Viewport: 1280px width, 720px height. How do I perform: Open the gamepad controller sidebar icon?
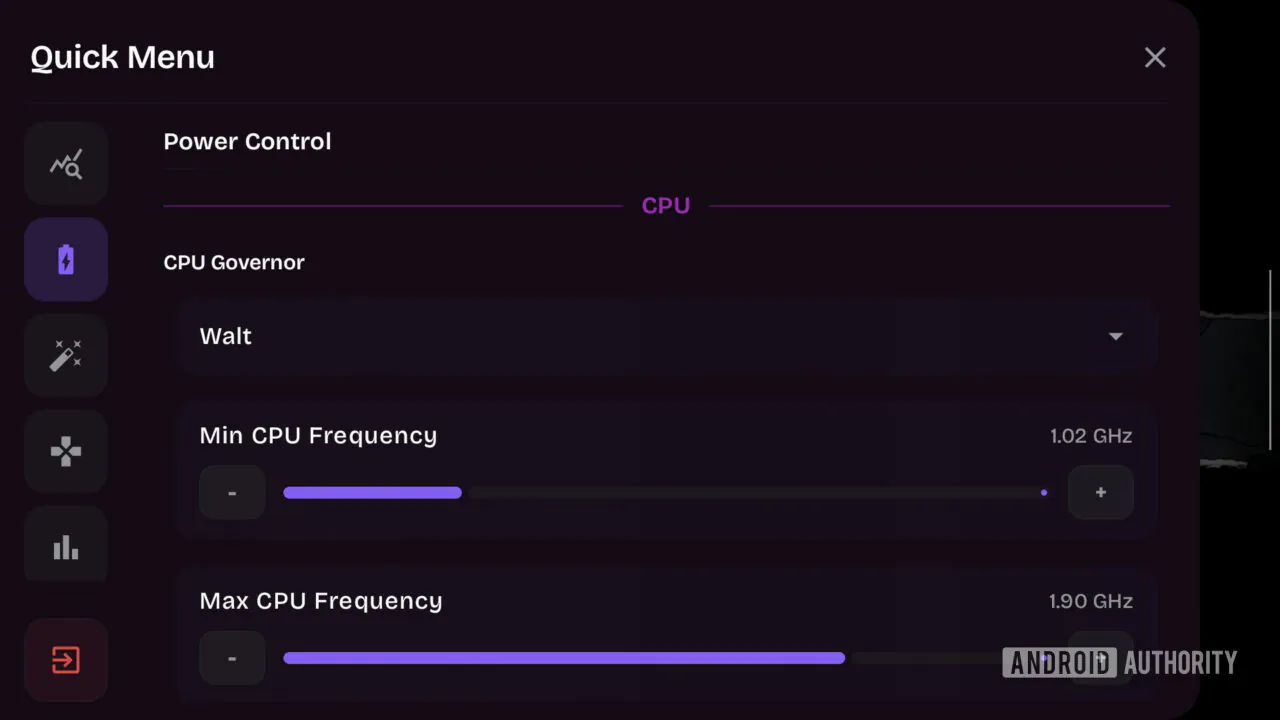pos(66,452)
